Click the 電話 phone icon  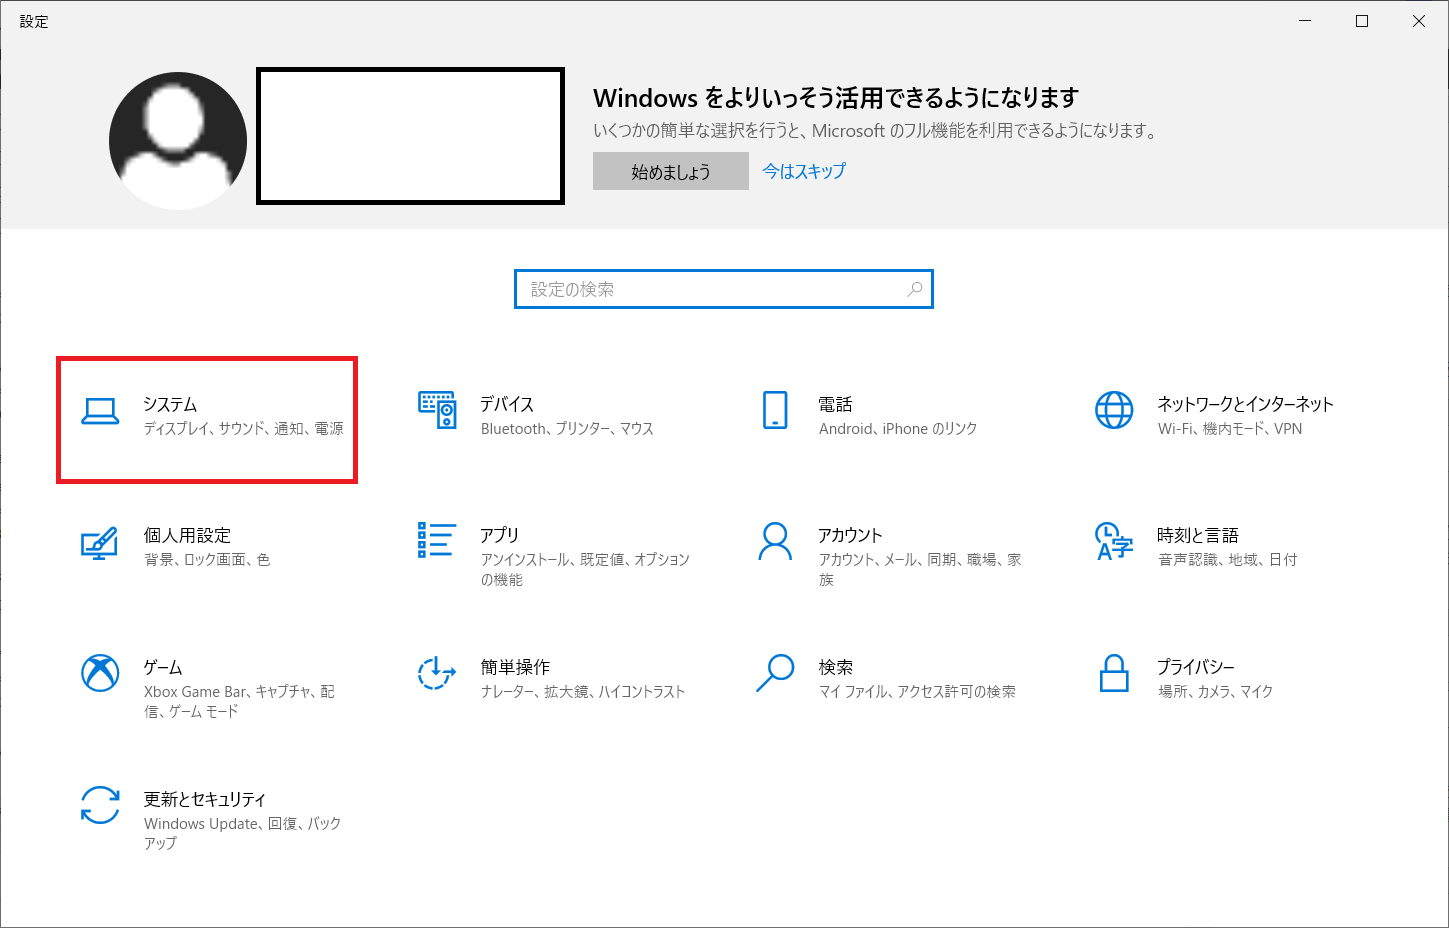point(775,410)
